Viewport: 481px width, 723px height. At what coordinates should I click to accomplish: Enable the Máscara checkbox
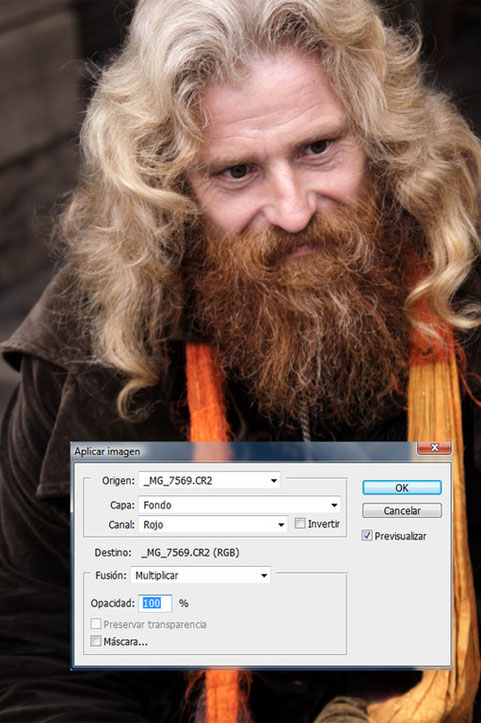coord(95,641)
